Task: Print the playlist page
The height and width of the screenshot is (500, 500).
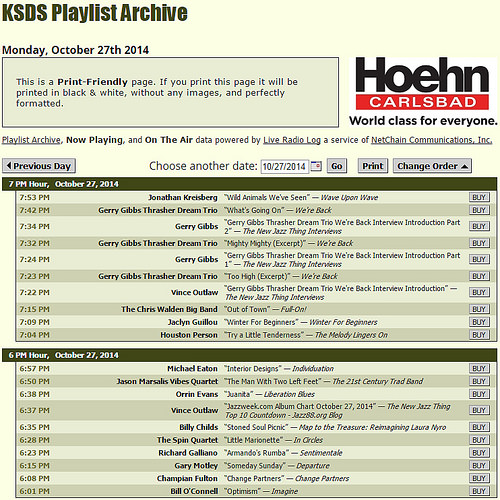Action: point(373,166)
